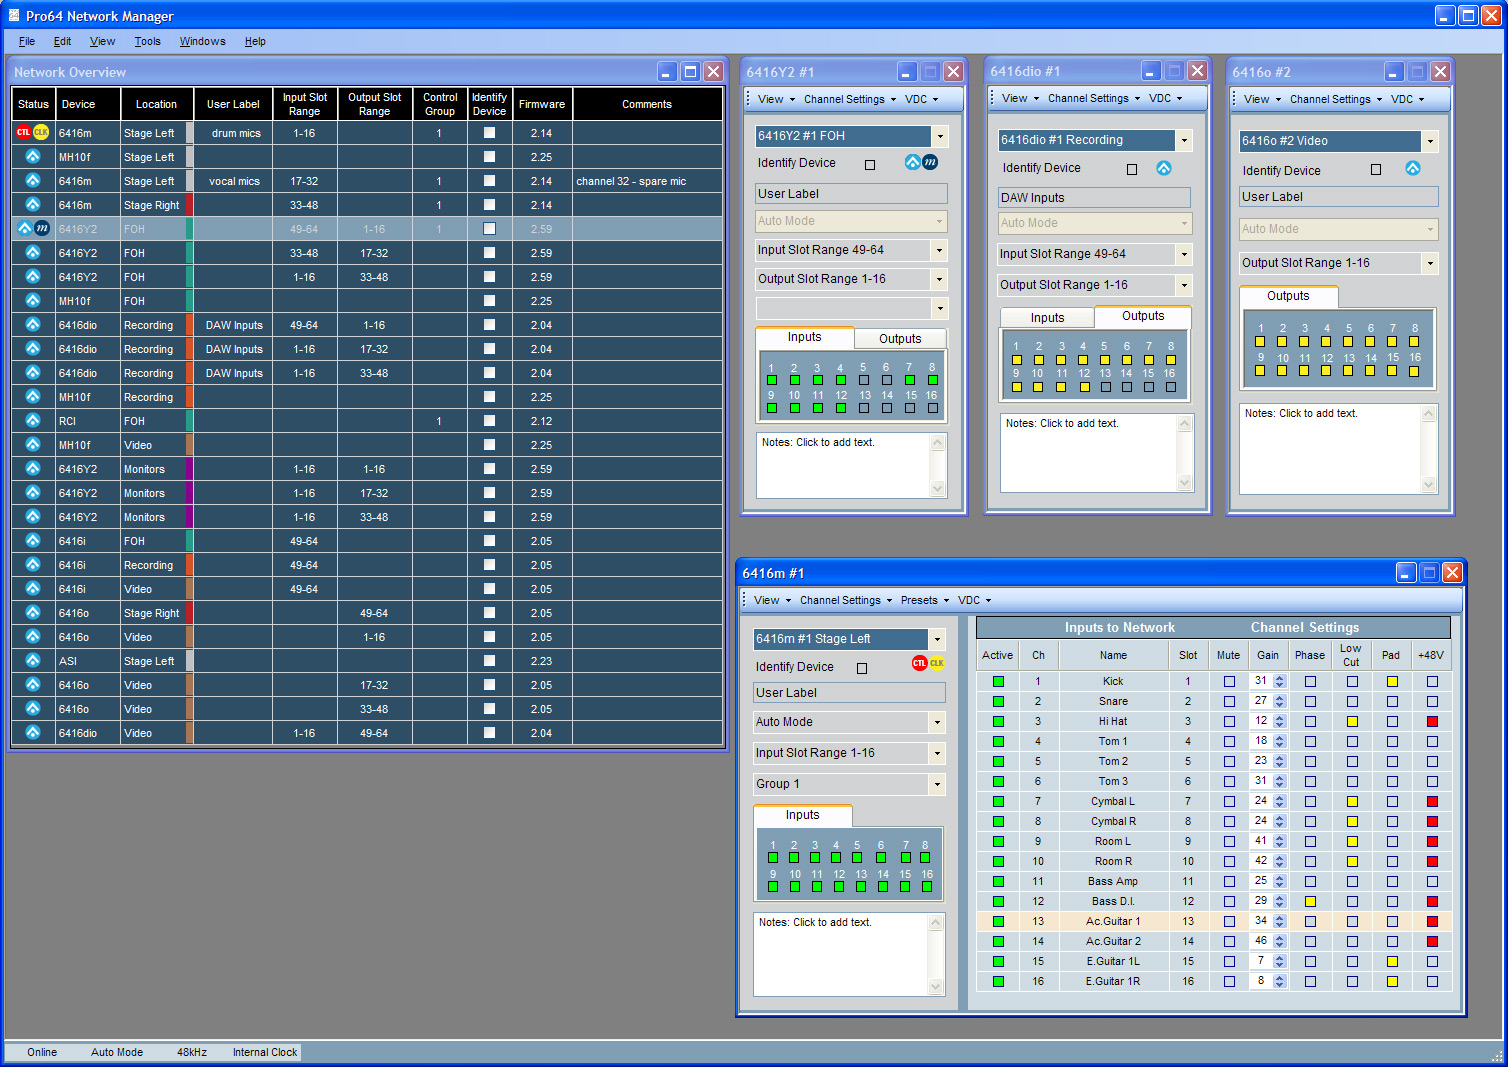Click green location color bar of 6416Y2 FOH 33-48 row

click(x=190, y=253)
